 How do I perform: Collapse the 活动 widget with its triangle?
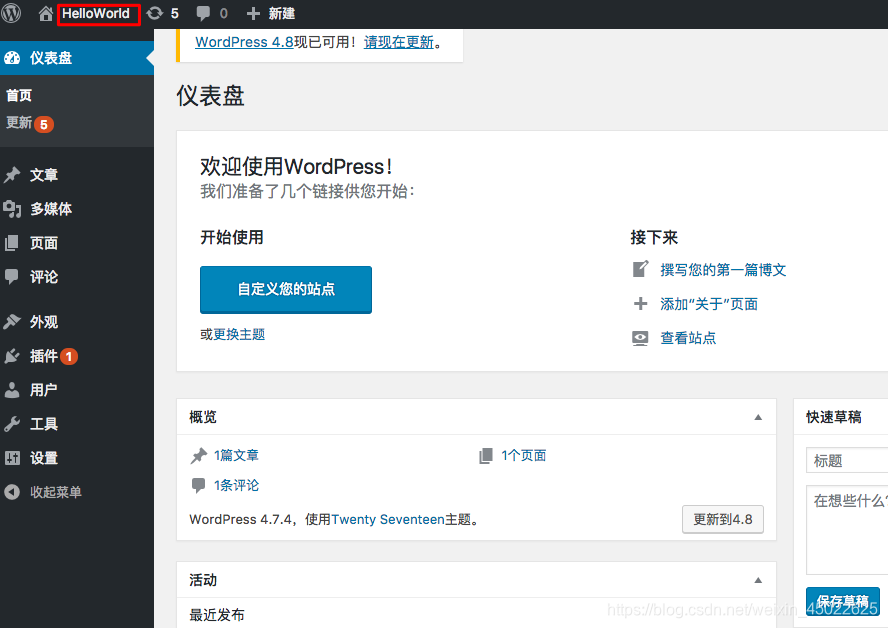click(758, 580)
